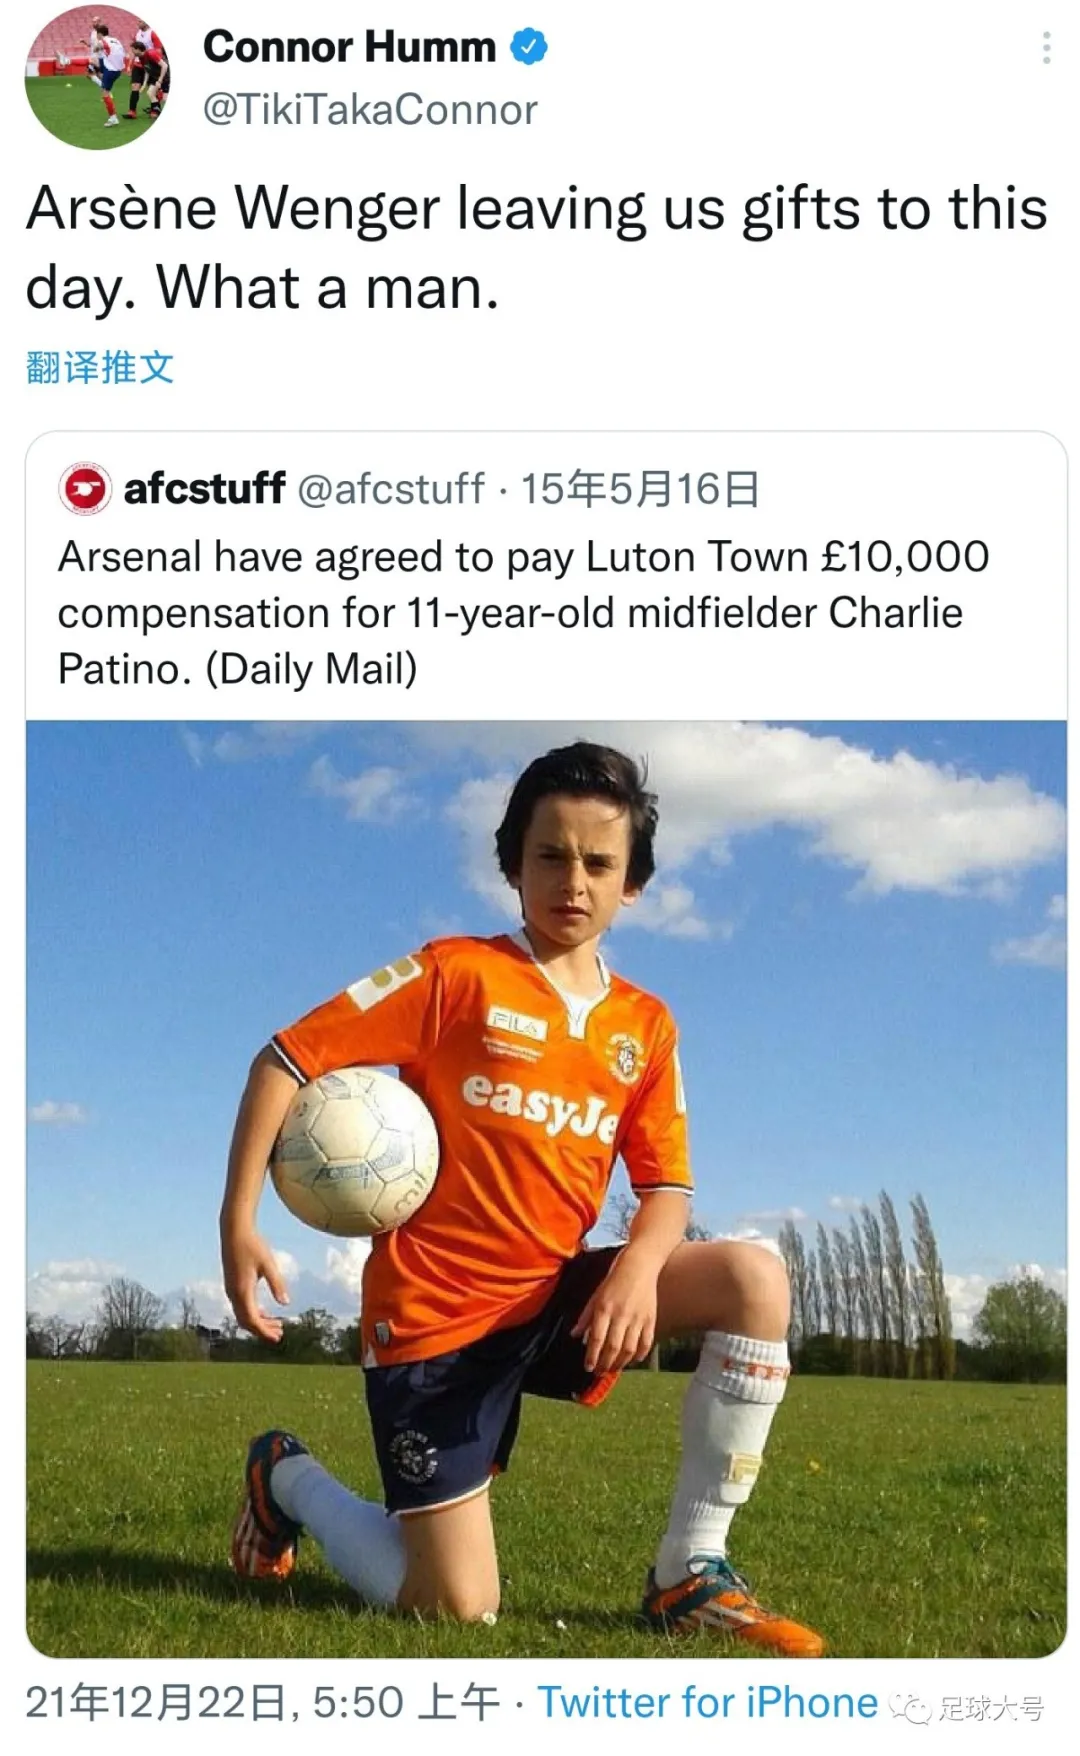Click the Luton Town crest on the shirt
This screenshot has height=1756, width=1080.
pyautogui.click(x=625, y=1057)
